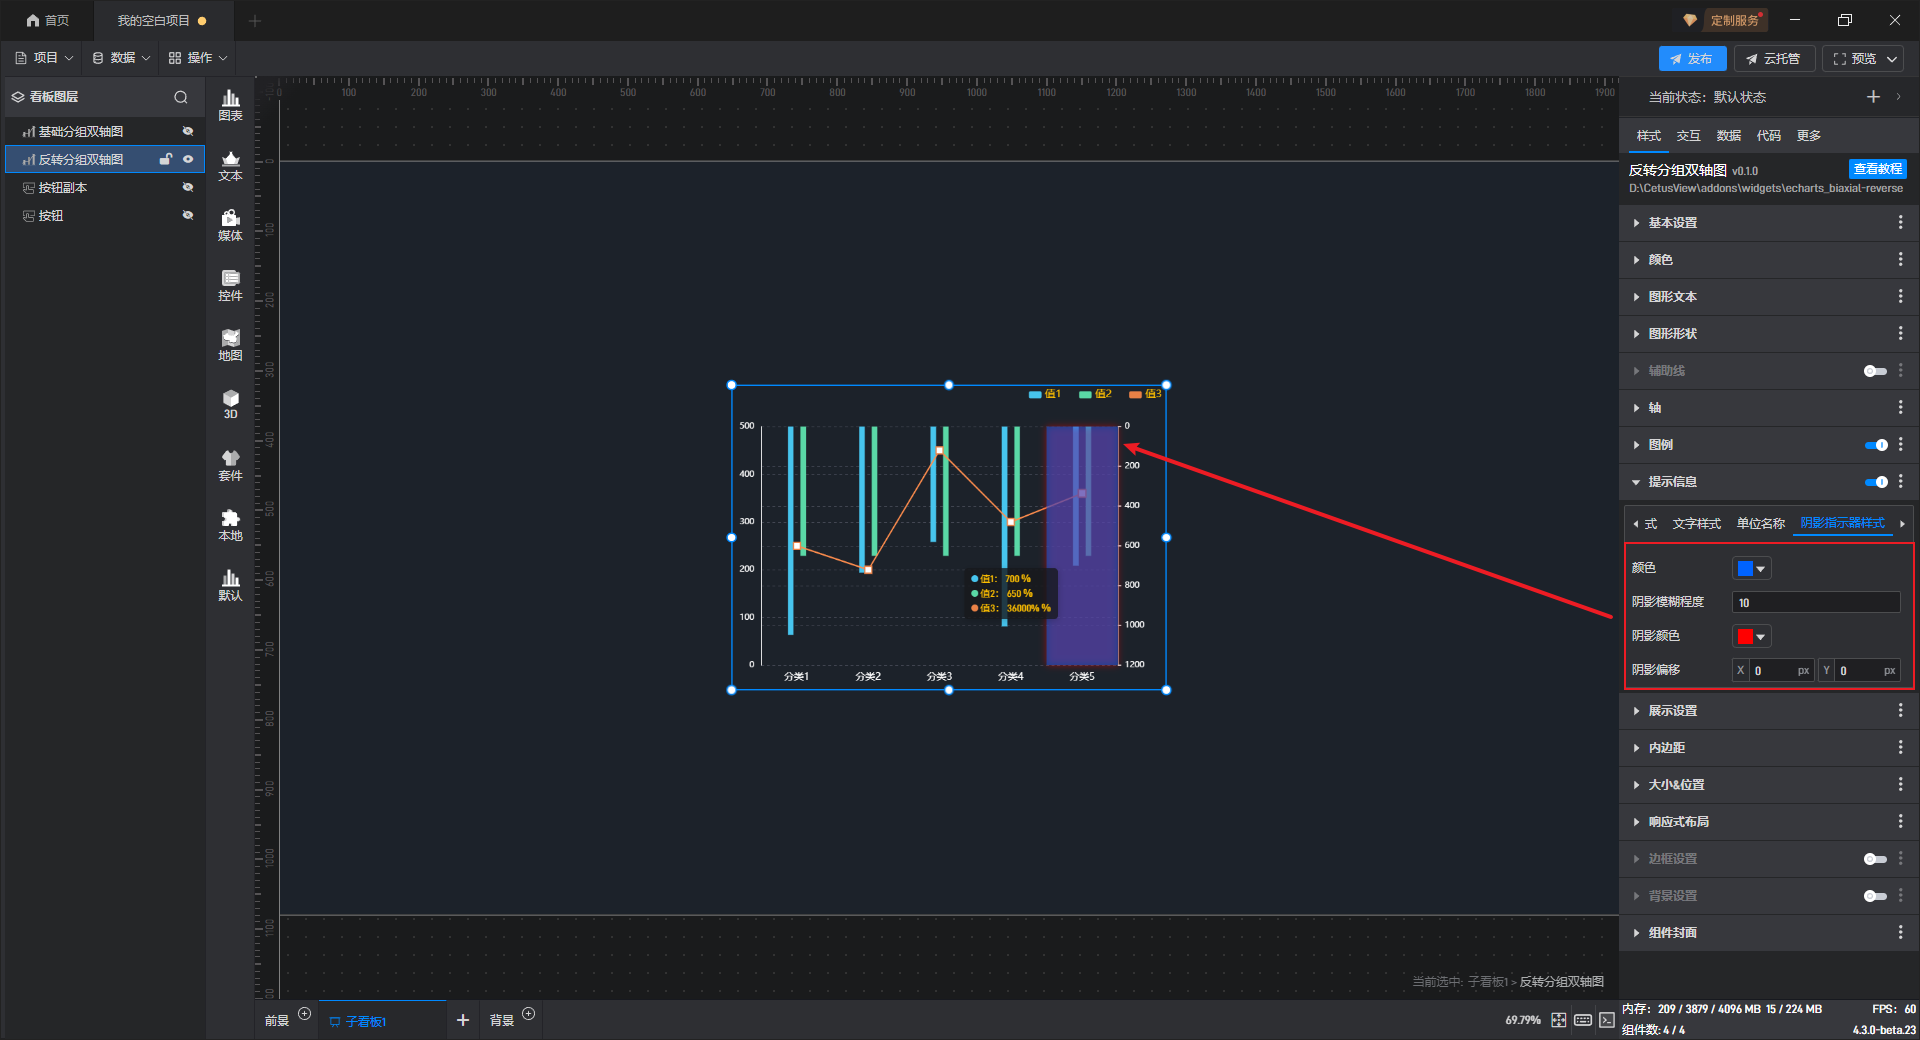The height and width of the screenshot is (1040, 1920).
Task: Toggle the 图例 legend switch
Action: coord(1876,445)
